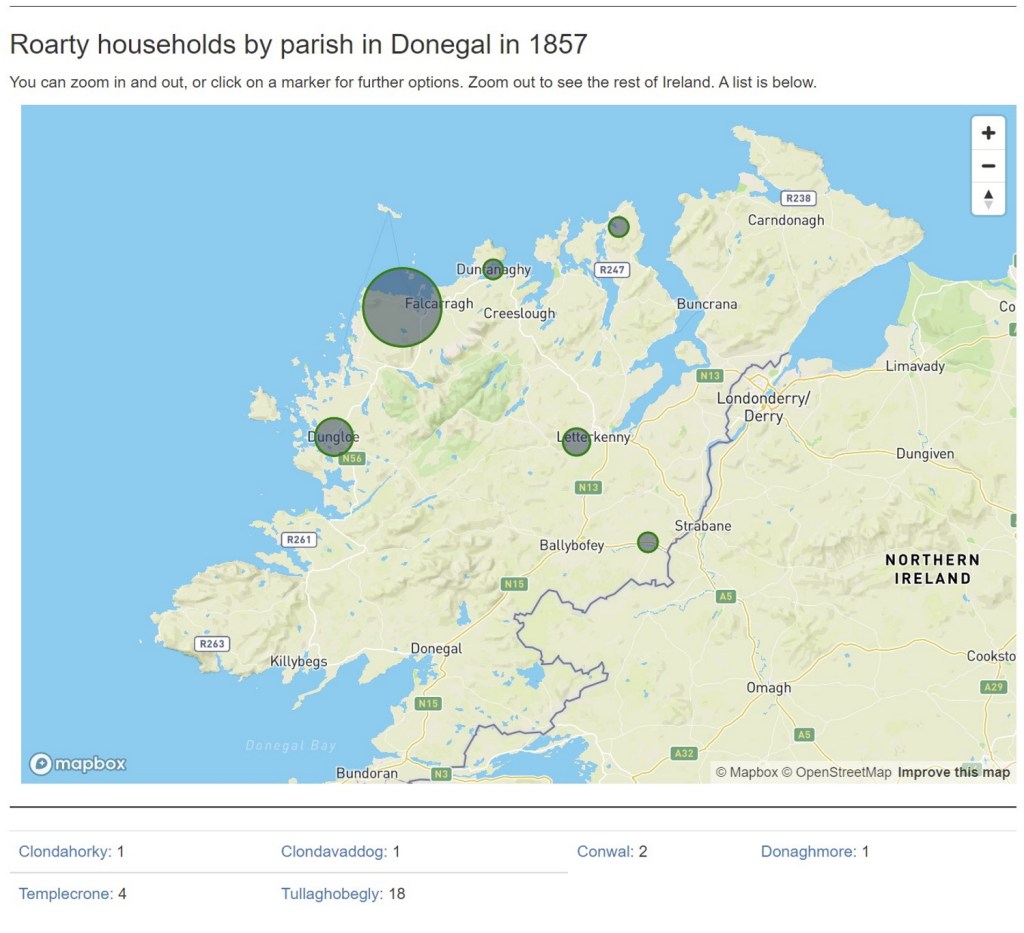Click the large Falcarragh circle marker
This screenshot has height=933, width=1024.
[401, 307]
